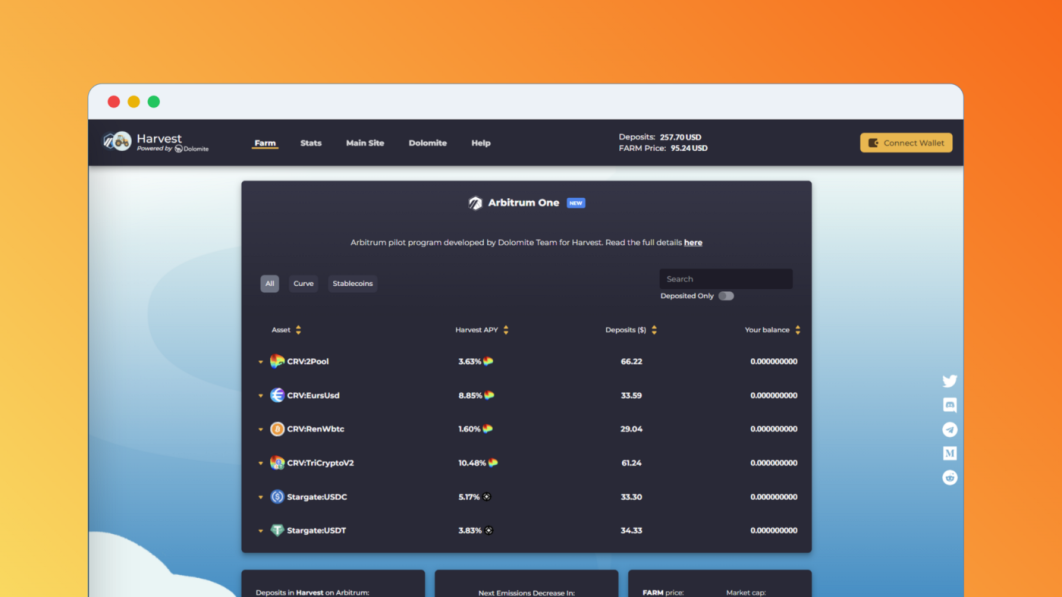Click the Connect Wallet button

point(906,143)
